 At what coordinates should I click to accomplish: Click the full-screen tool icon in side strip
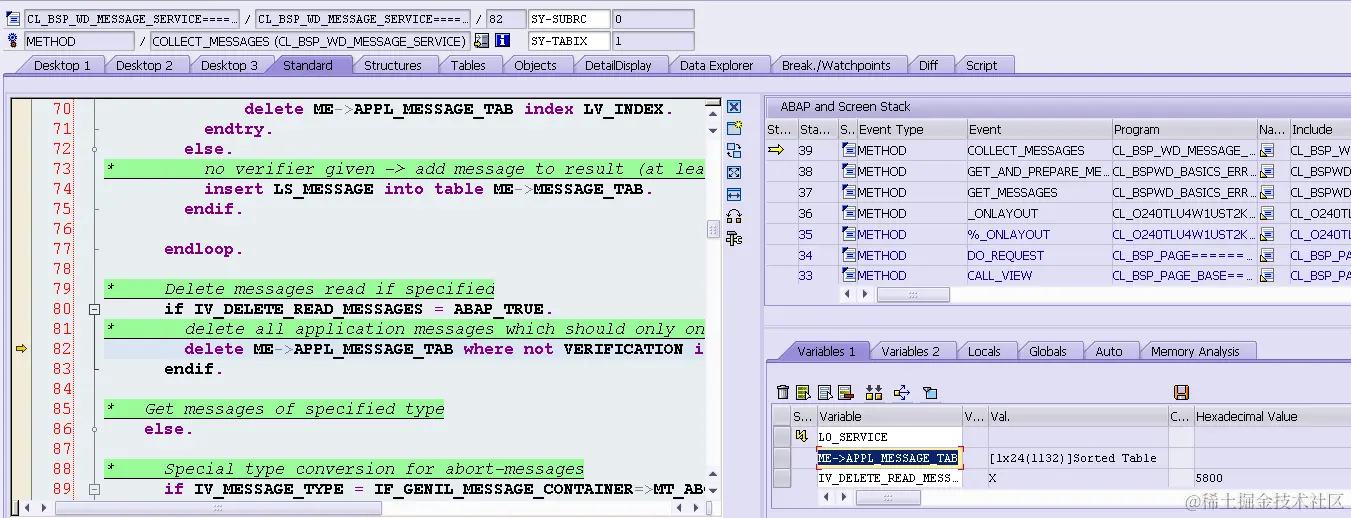[x=733, y=172]
